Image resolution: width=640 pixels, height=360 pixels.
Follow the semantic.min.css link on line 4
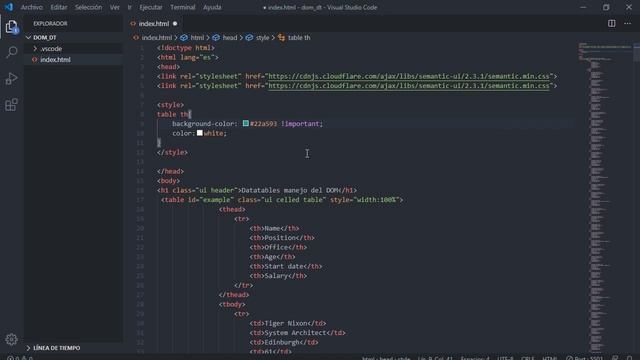point(409,76)
